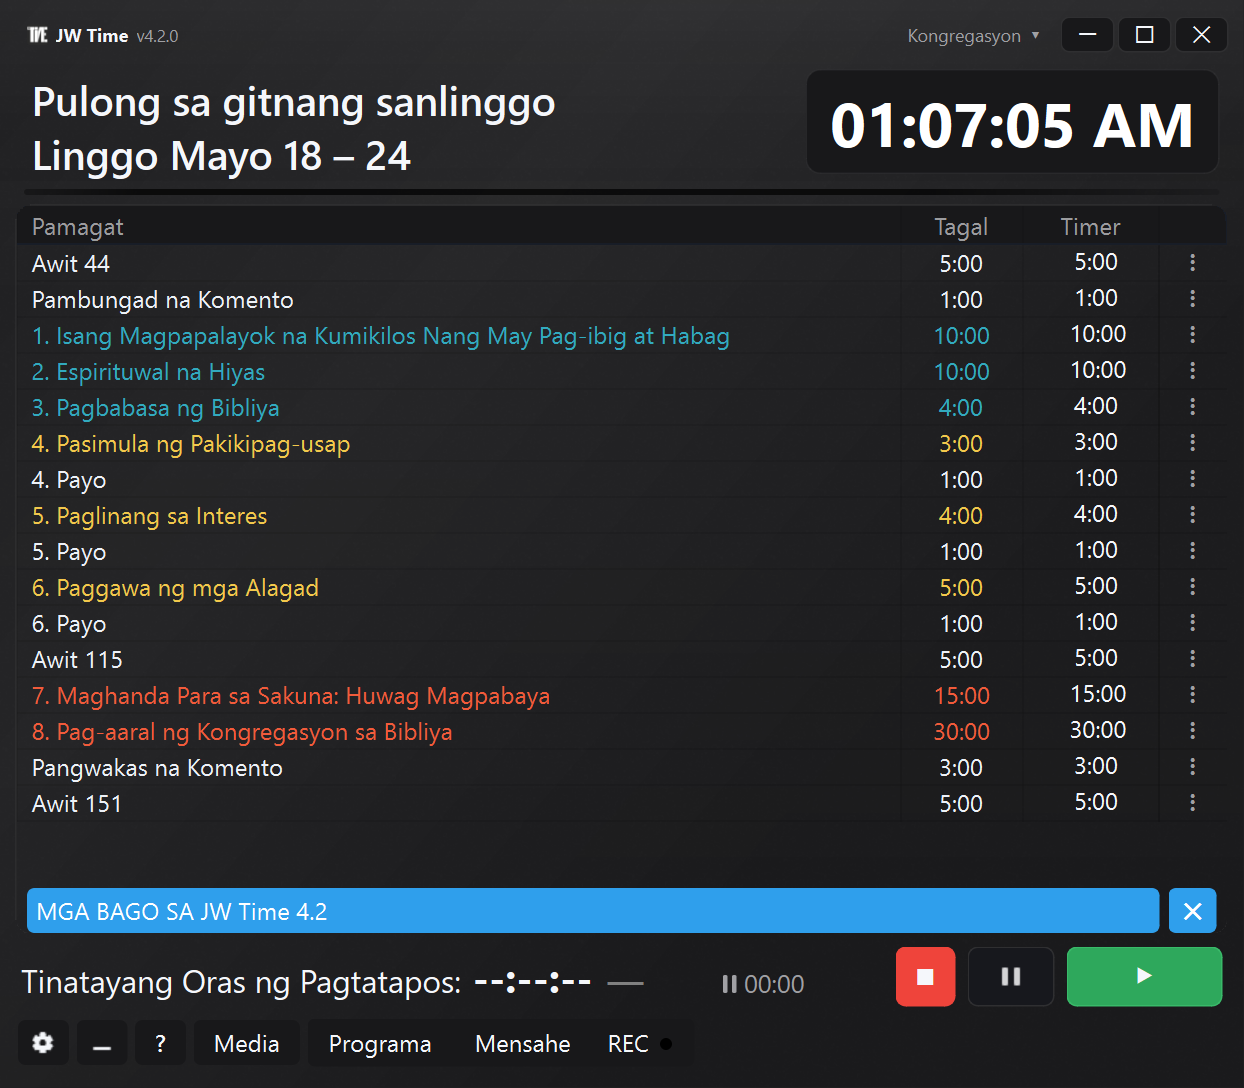
Task: Open options menu for 5. Payo row
Action: click(1192, 551)
